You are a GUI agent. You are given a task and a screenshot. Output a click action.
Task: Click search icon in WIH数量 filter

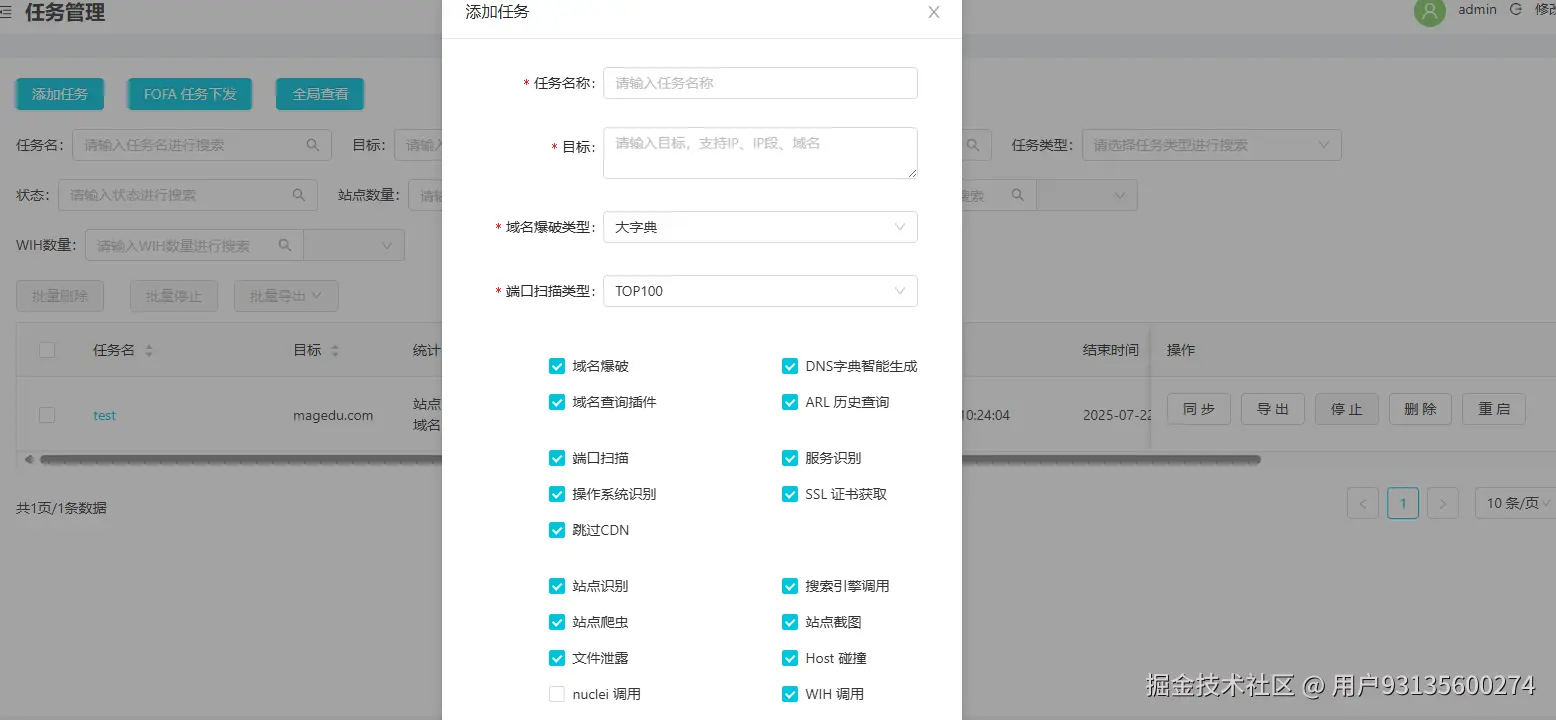(285, 245)
